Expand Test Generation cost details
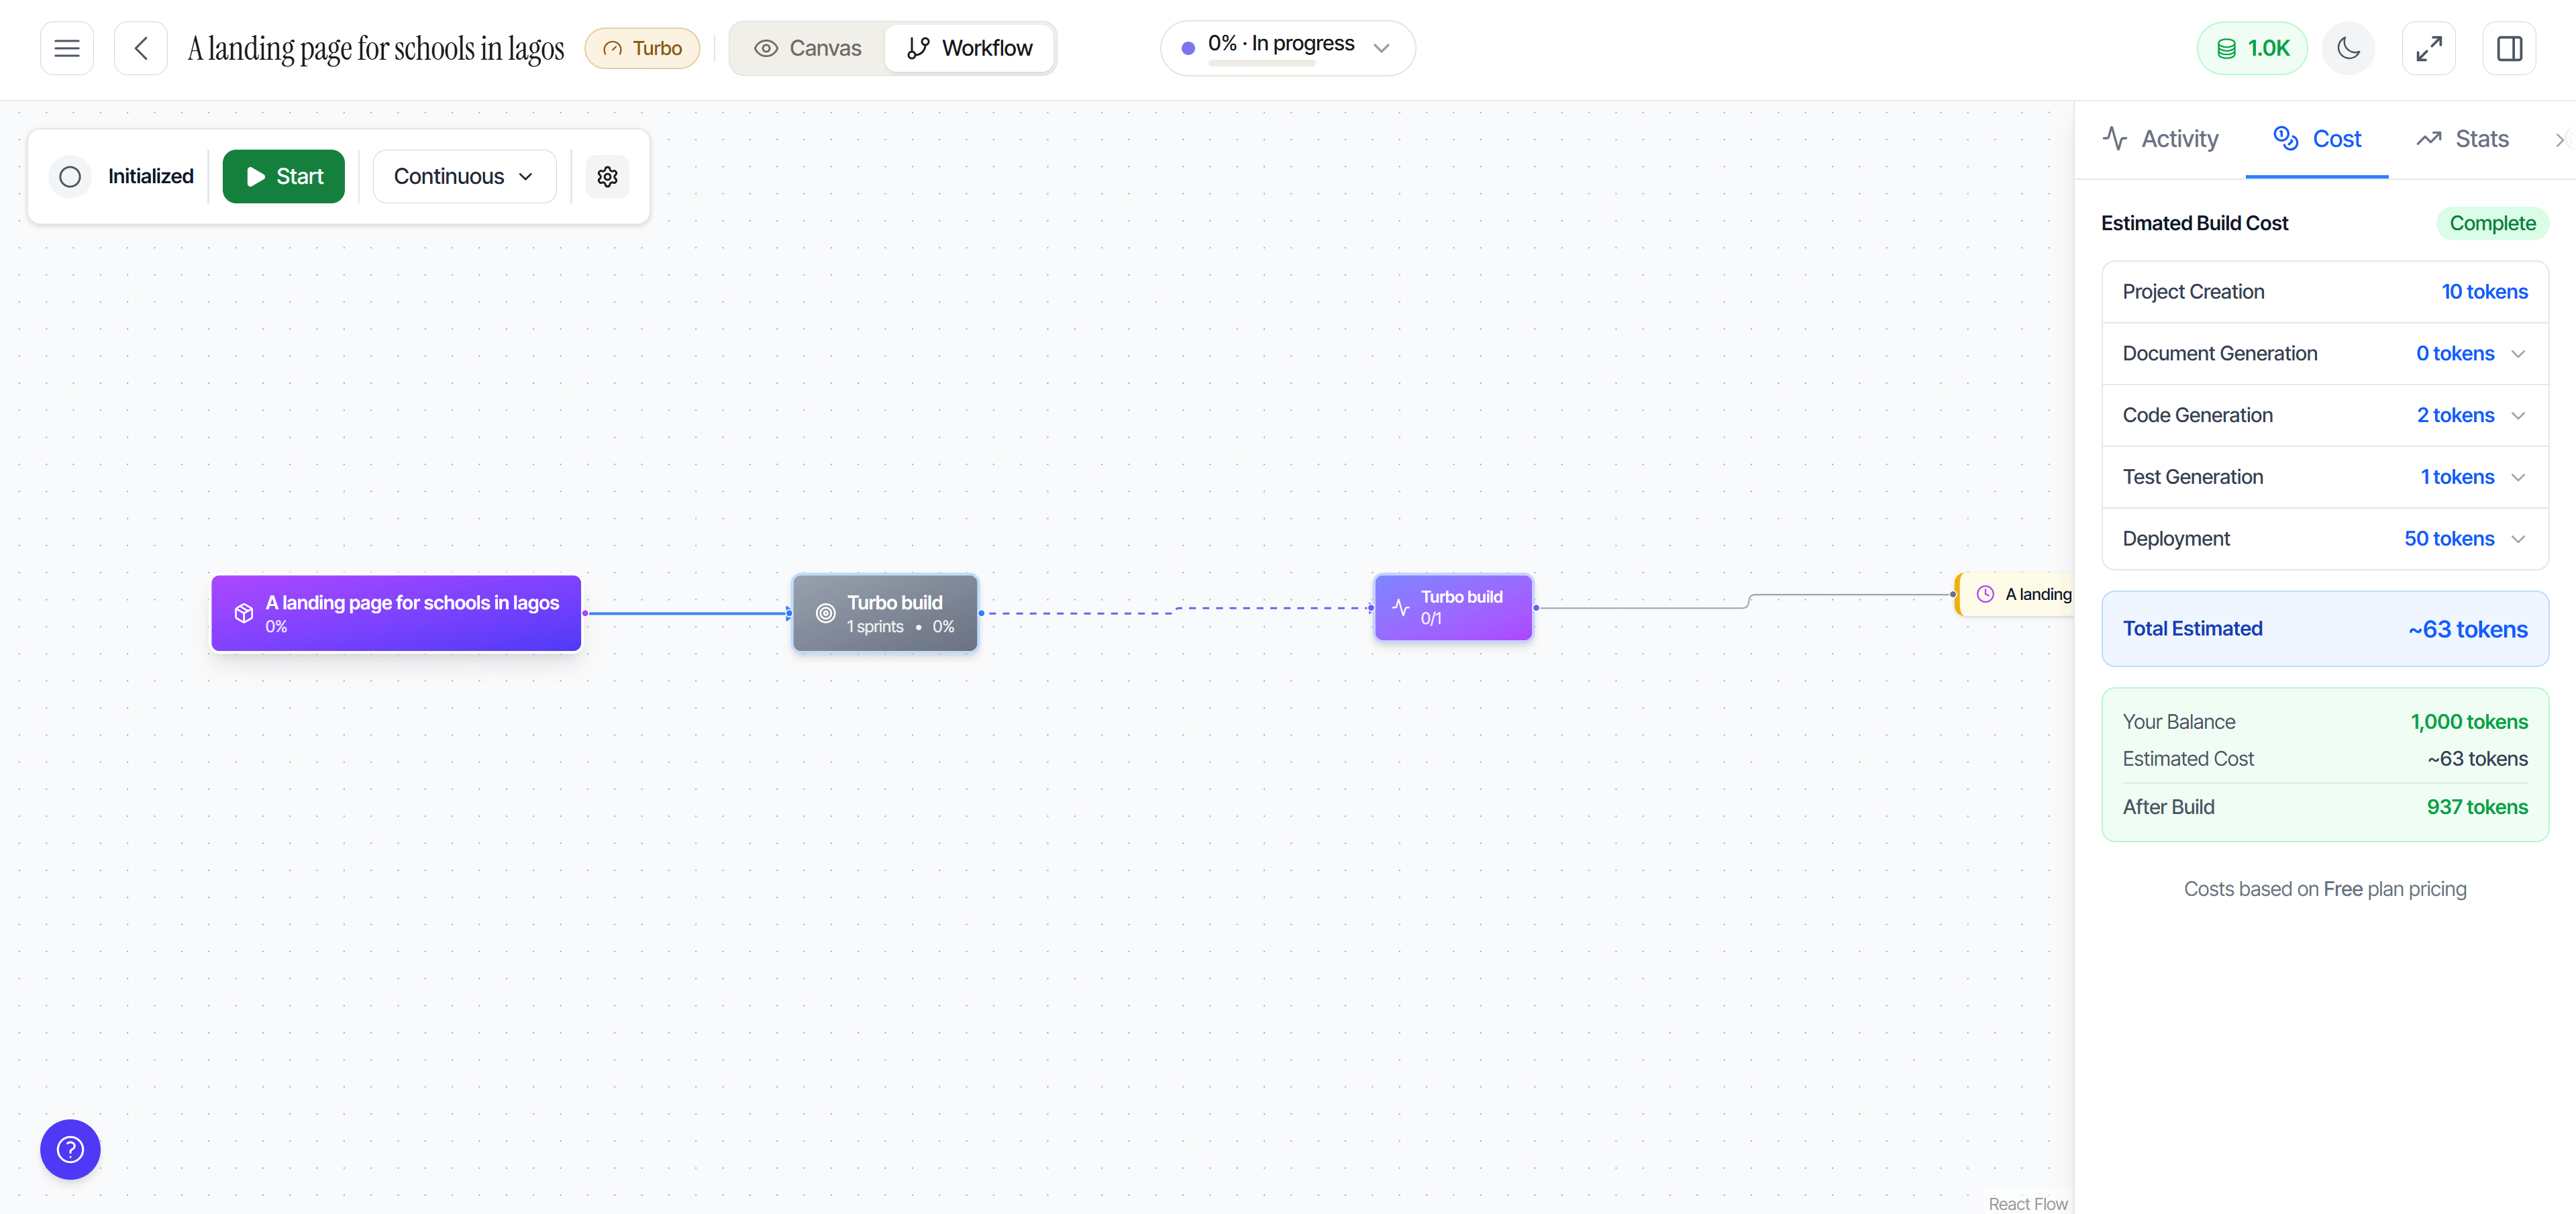This screenshot has width=2576, height=1214. 2518,478
